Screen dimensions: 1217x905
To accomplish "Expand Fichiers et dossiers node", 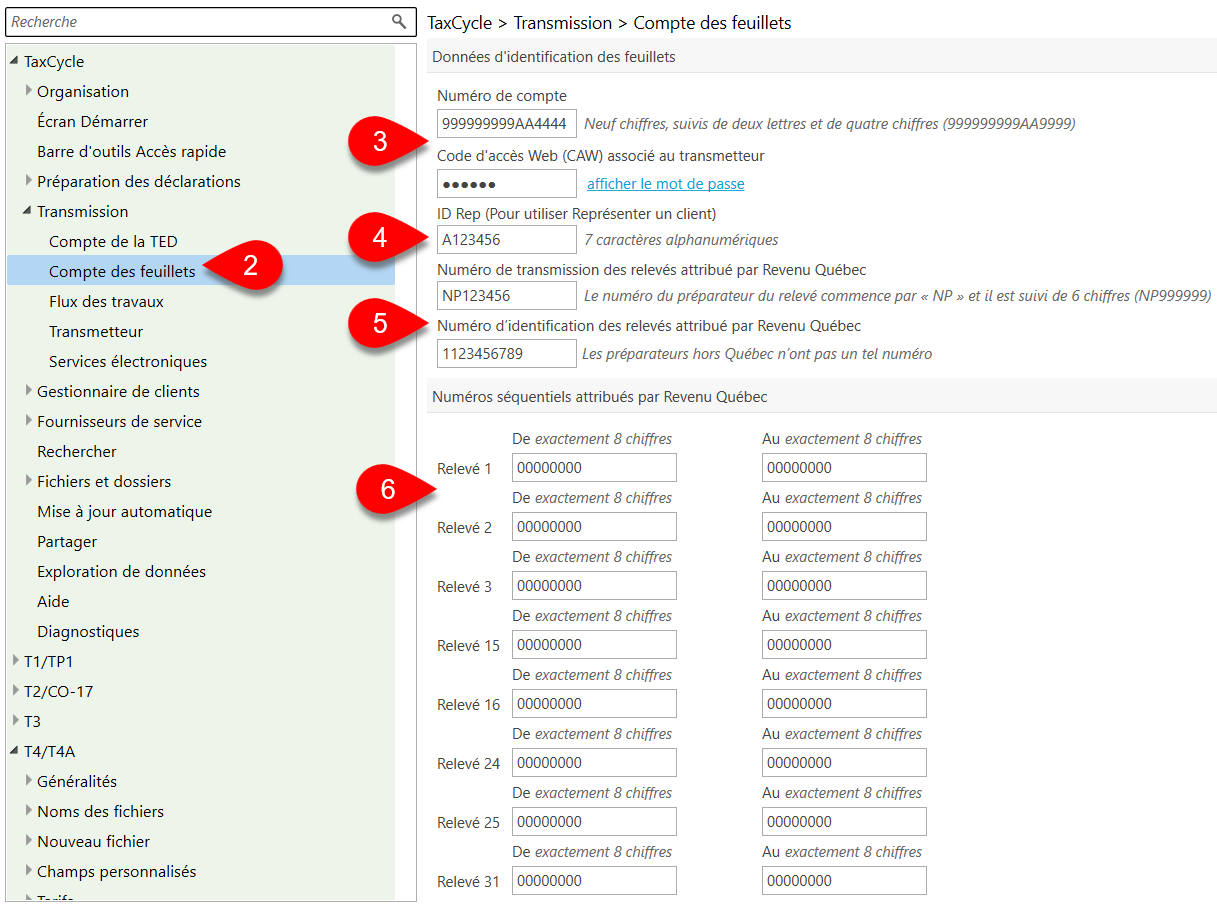I will [29, 481].
